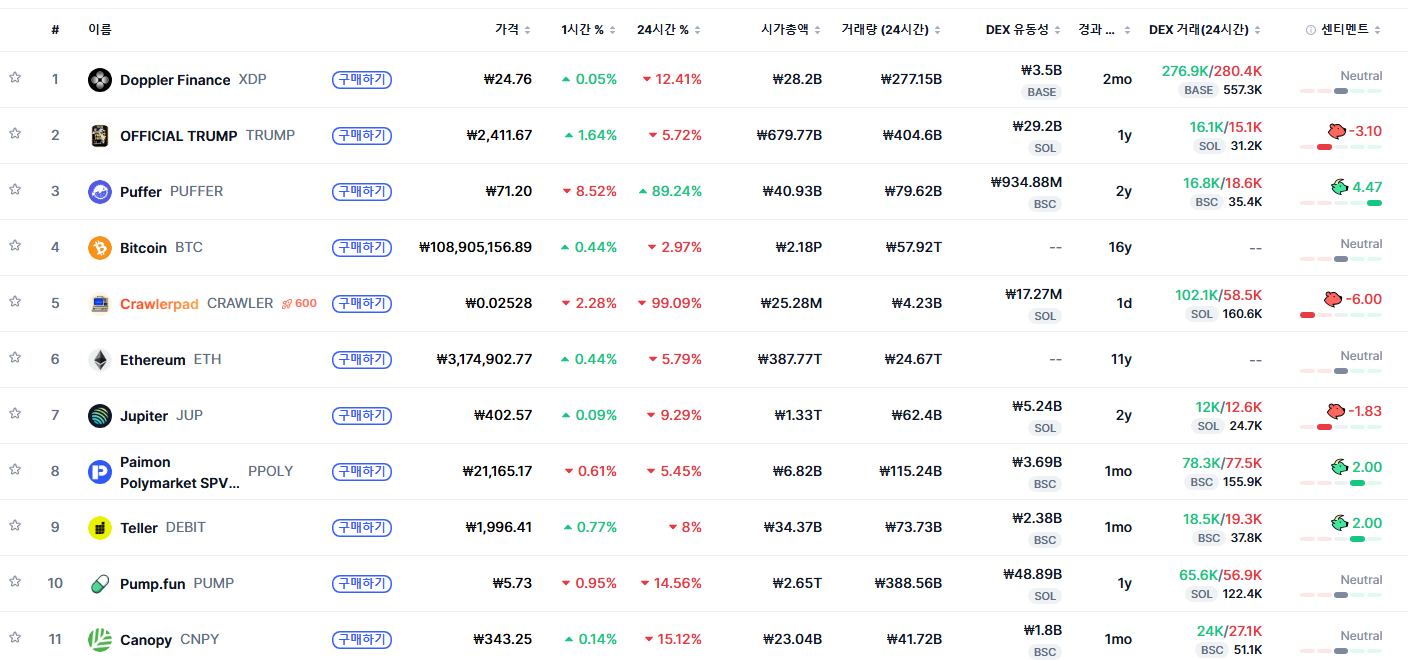Toggle the Teller watchlist star

coord(15,526)
